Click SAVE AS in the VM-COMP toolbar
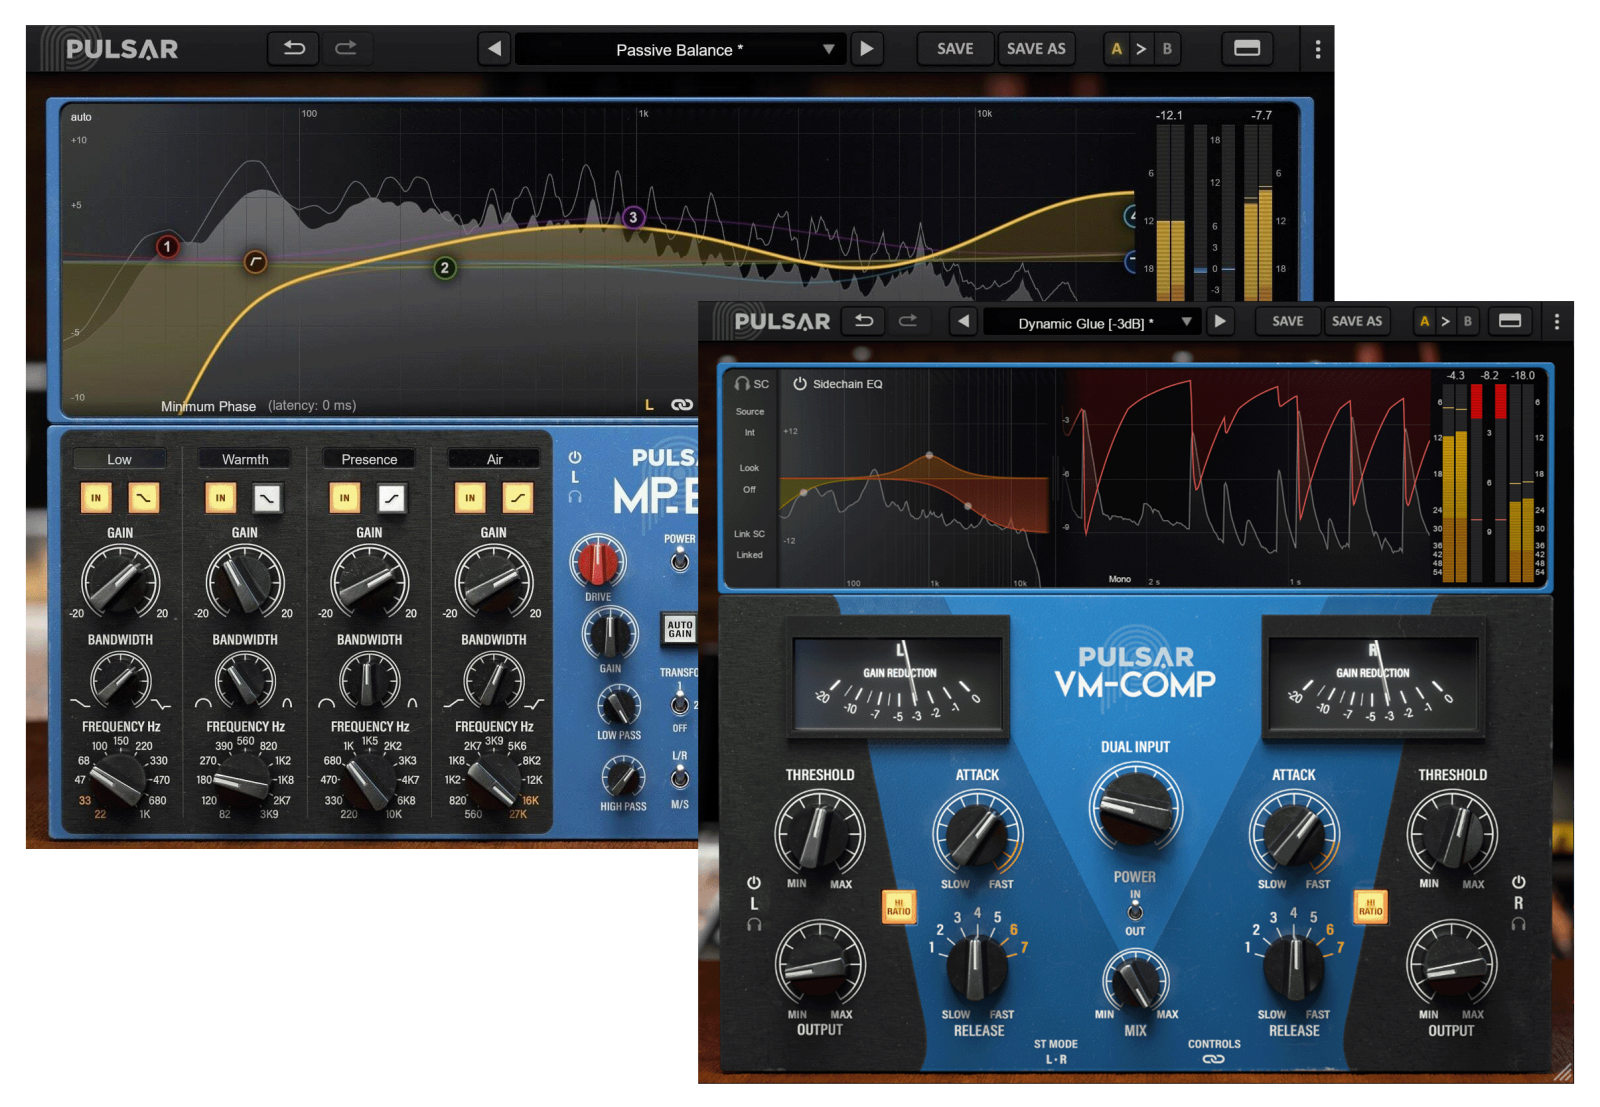1600x1107 pixels. [1357, 321]
